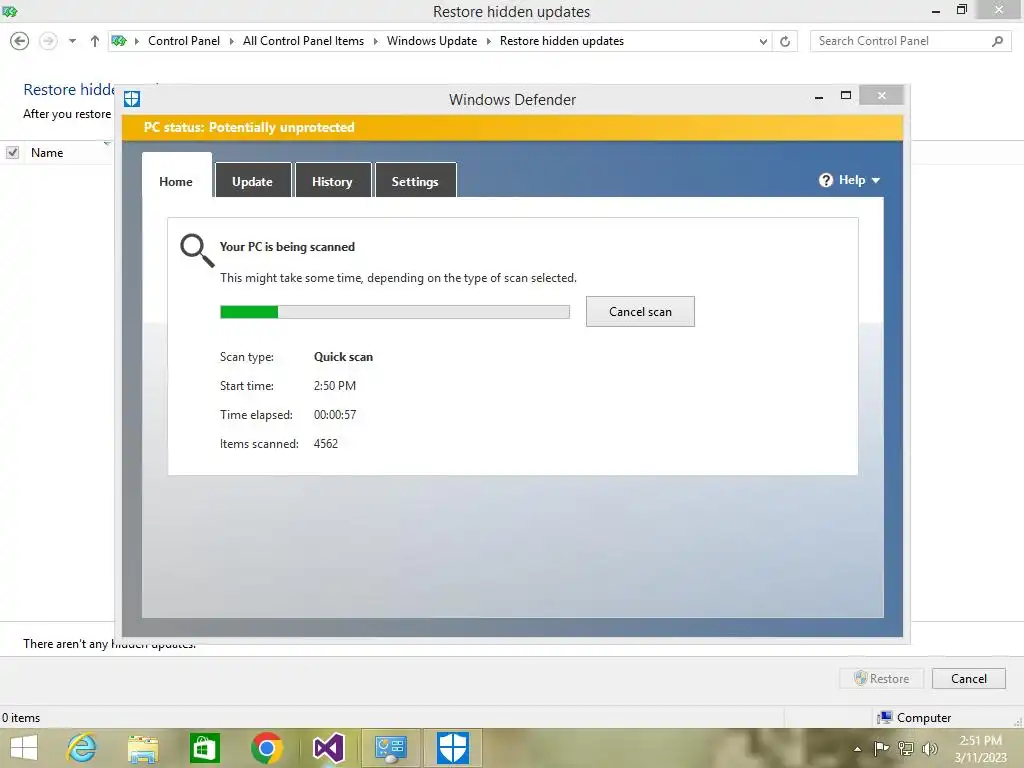
Task: Click All Control Panel Items breadcrumb
Action: [x=303, y=41]
